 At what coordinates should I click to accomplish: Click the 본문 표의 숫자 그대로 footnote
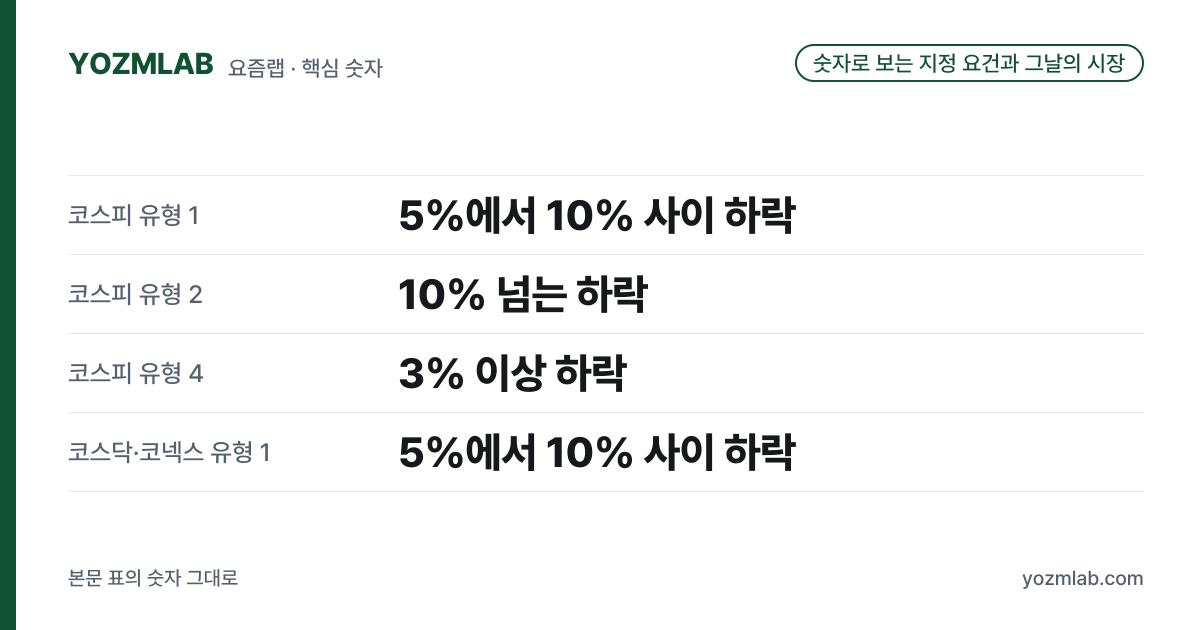pyautogui.click(x=153, y=578)
